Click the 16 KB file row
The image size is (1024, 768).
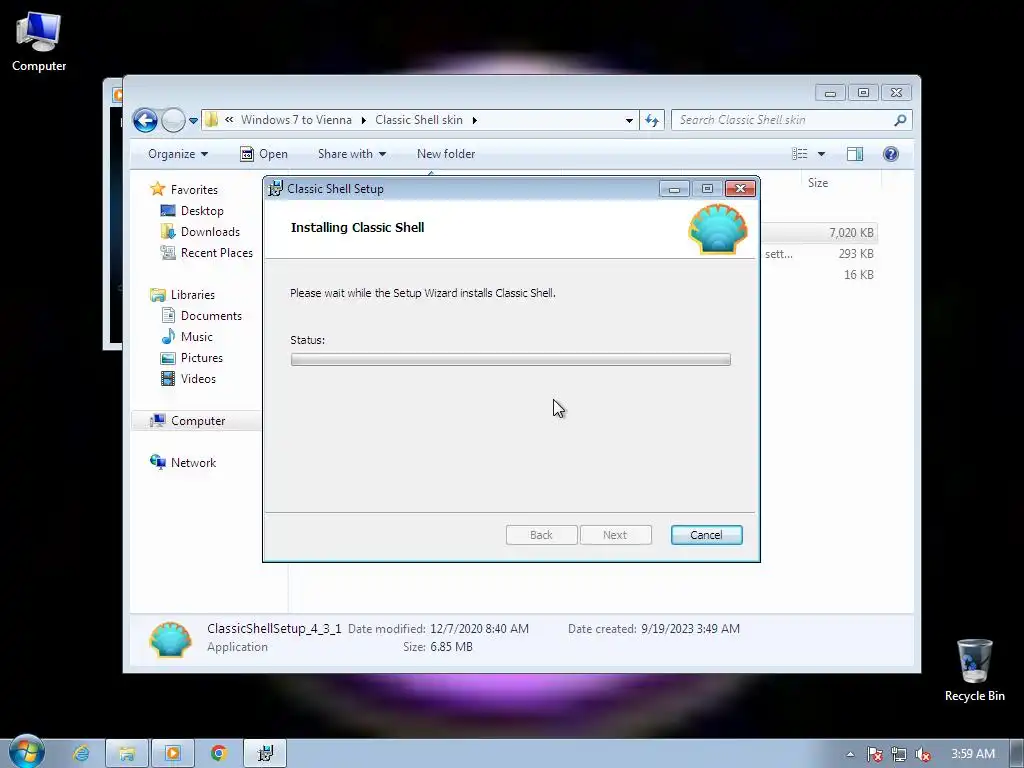coord(819,274)
